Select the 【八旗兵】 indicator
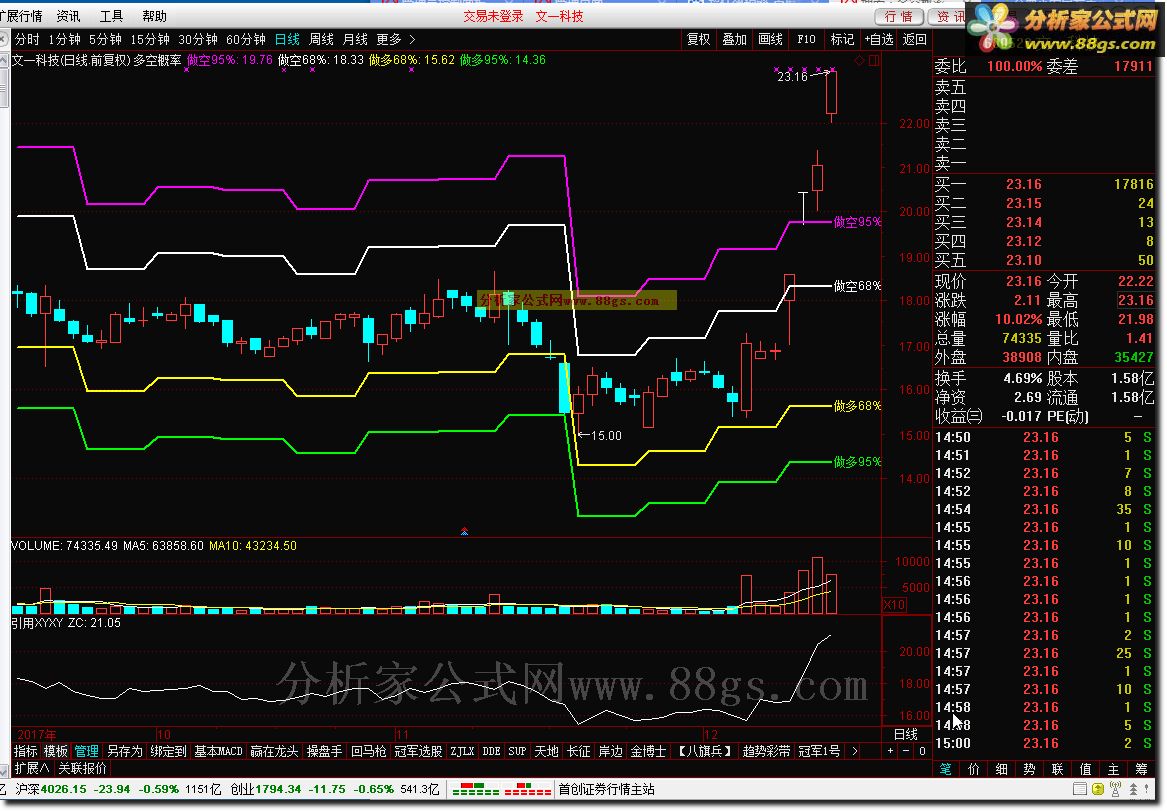 pos(704,751)
